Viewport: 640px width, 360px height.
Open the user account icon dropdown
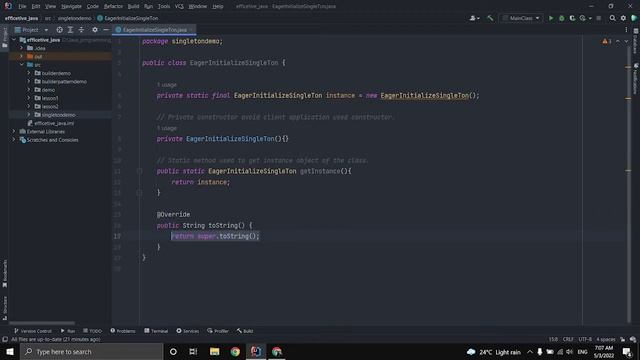pos(474,18)
